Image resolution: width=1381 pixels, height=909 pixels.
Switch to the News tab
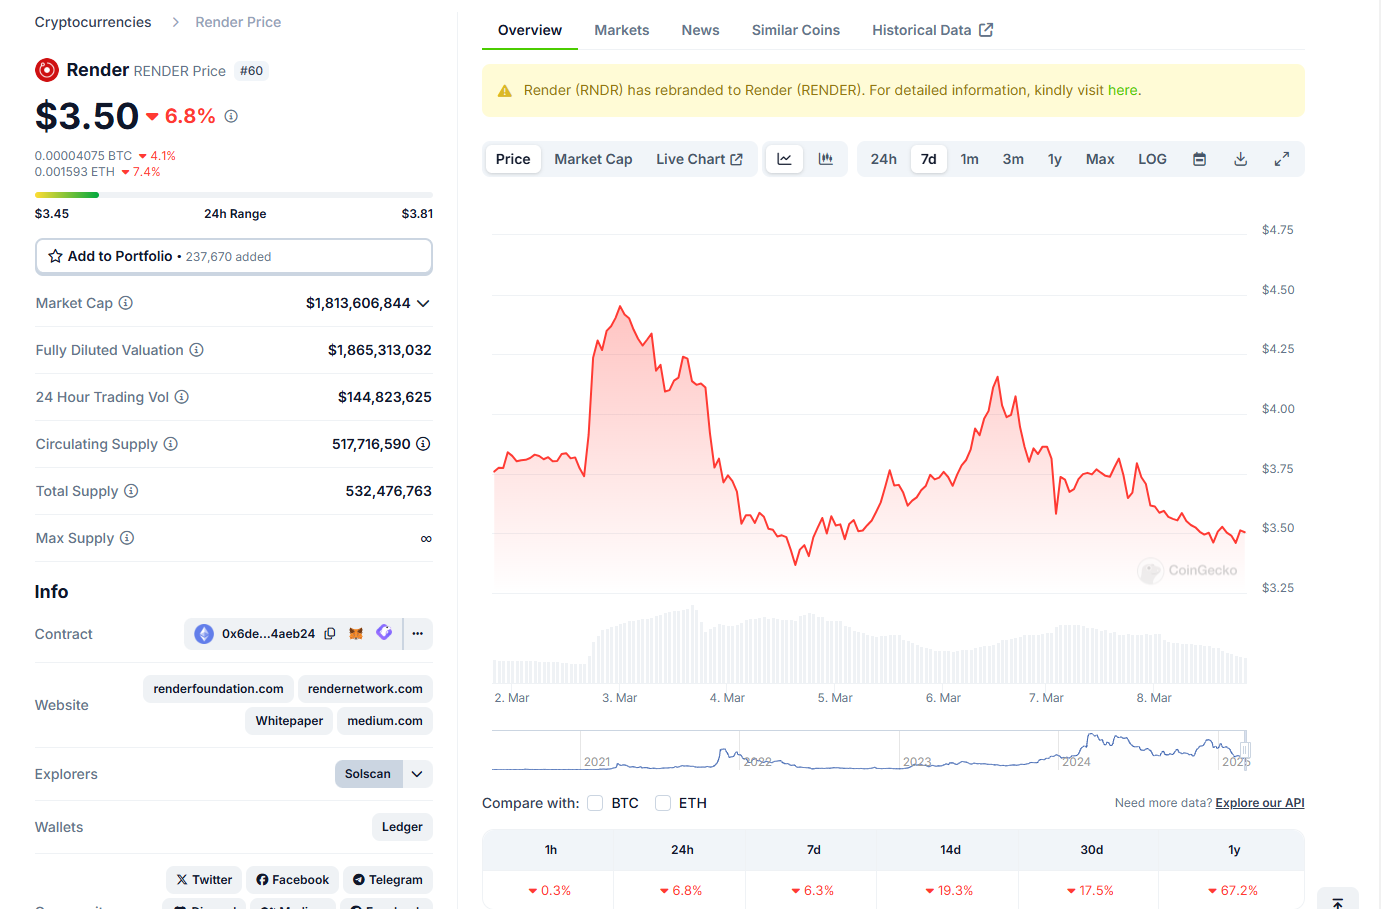701,30
